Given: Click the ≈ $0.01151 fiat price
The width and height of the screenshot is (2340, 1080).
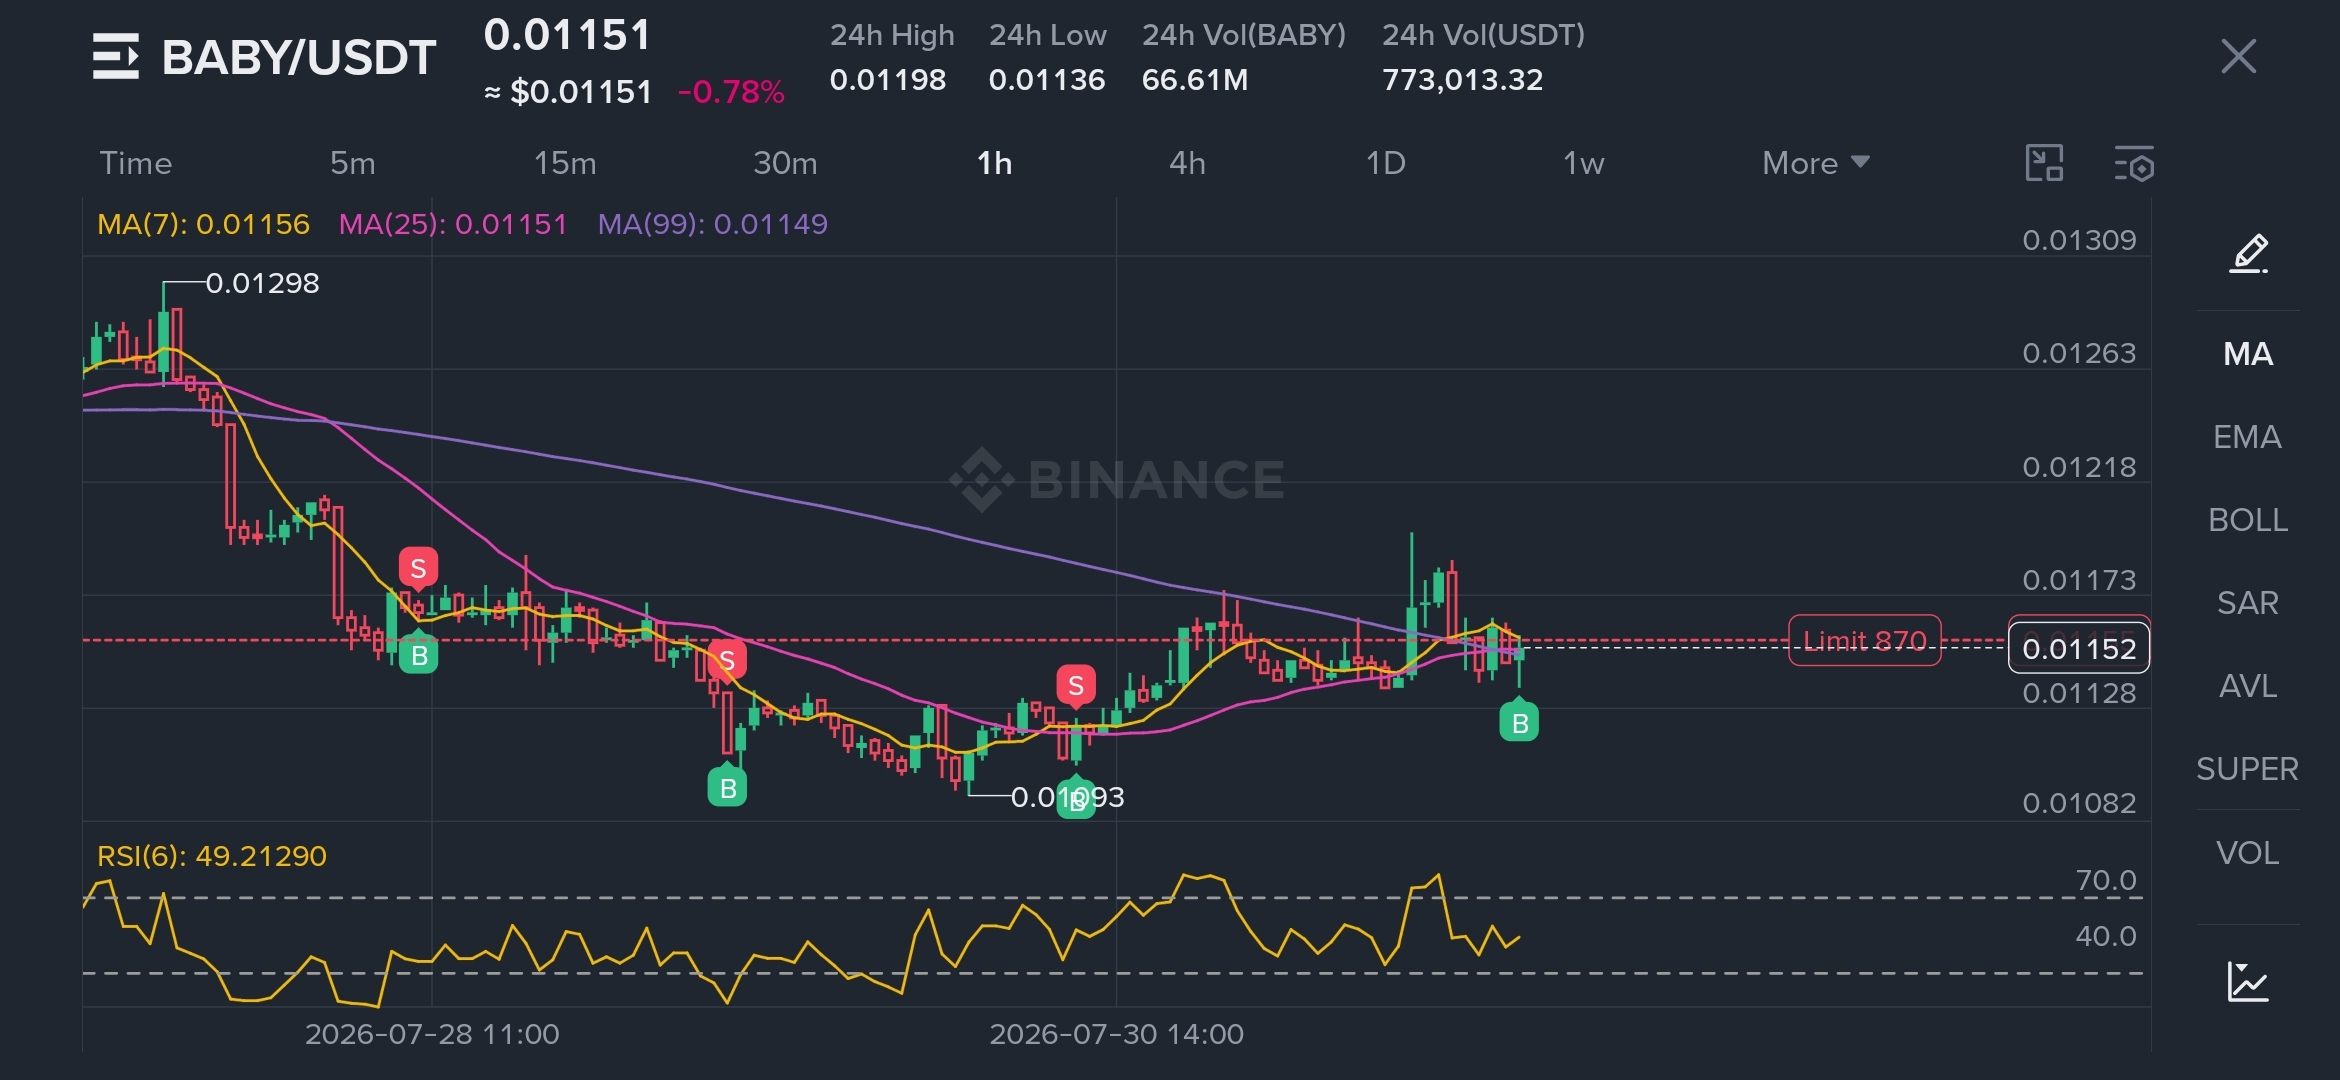Looking at the screenshot, I should tap(568, 92).
